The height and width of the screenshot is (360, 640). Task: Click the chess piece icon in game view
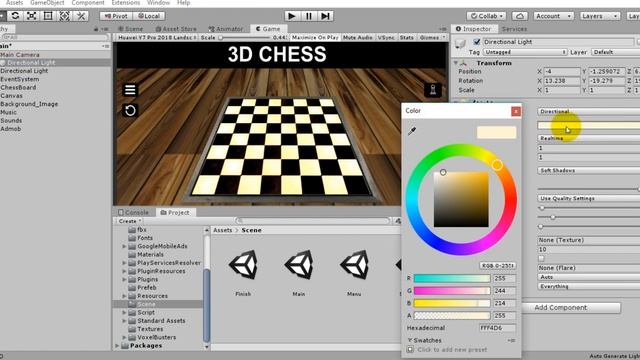pyautogui.click(x=433, y=90)
